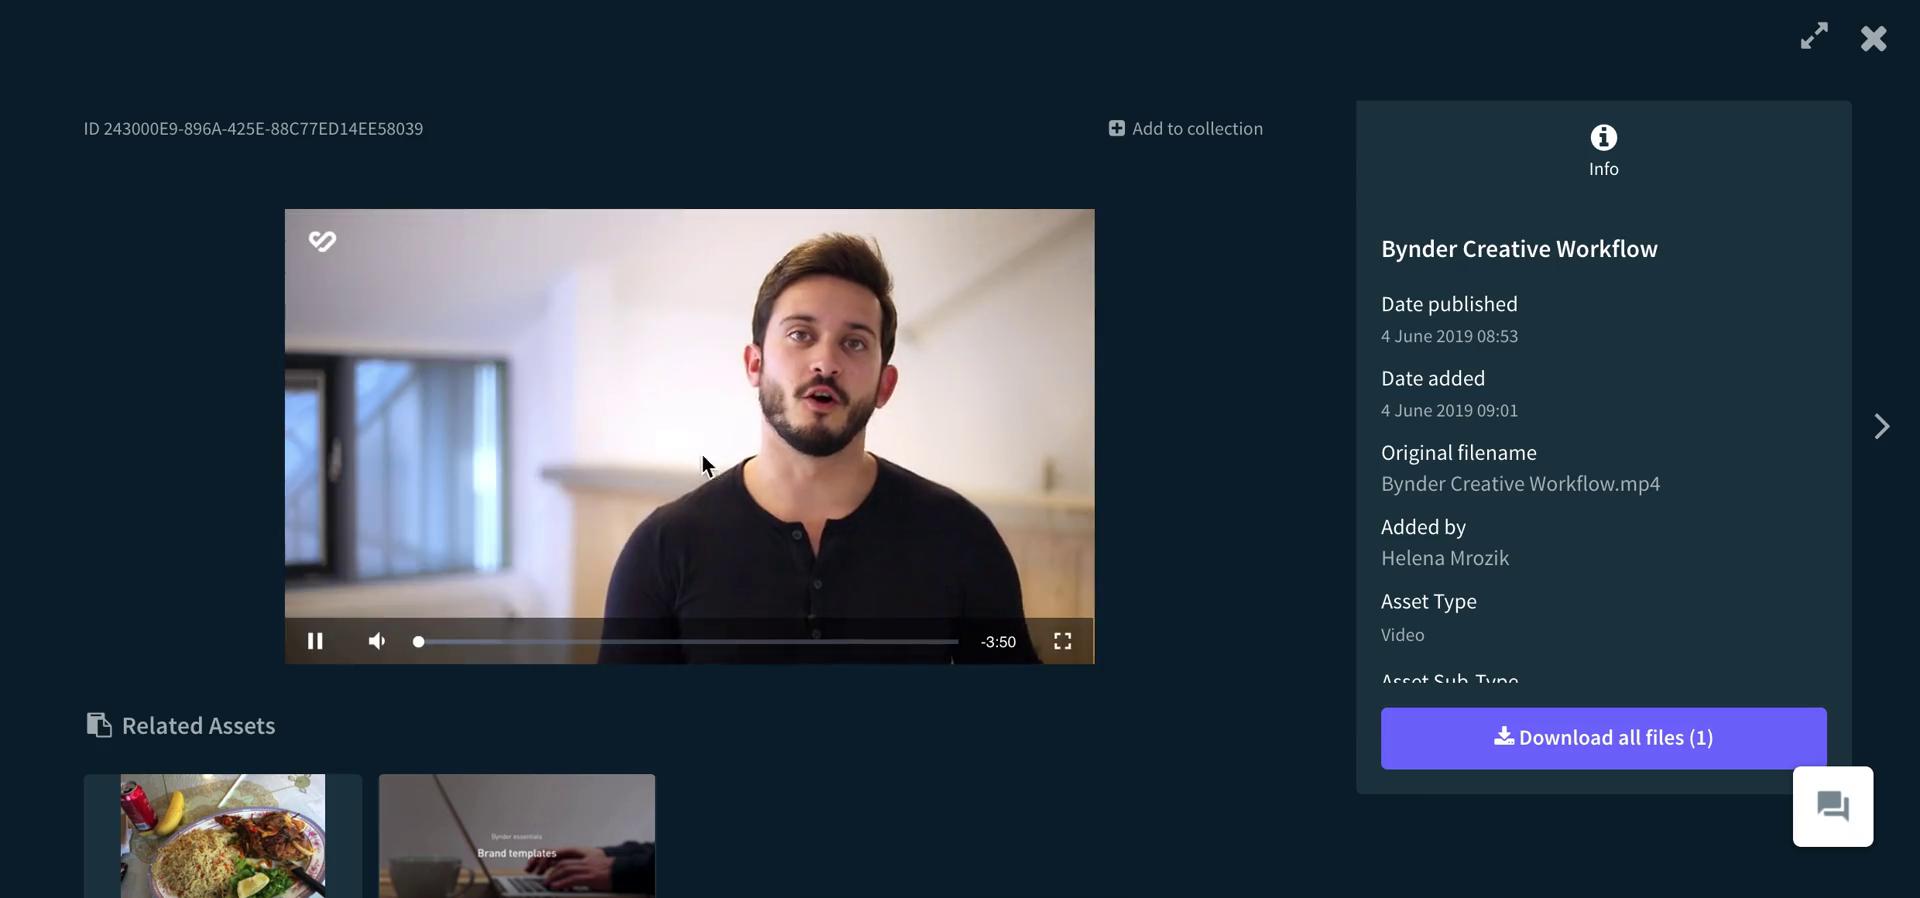Screen dimensions: 1920x898
Task: Click Helena Mrozik name
Action: (x=1445, y=558)
